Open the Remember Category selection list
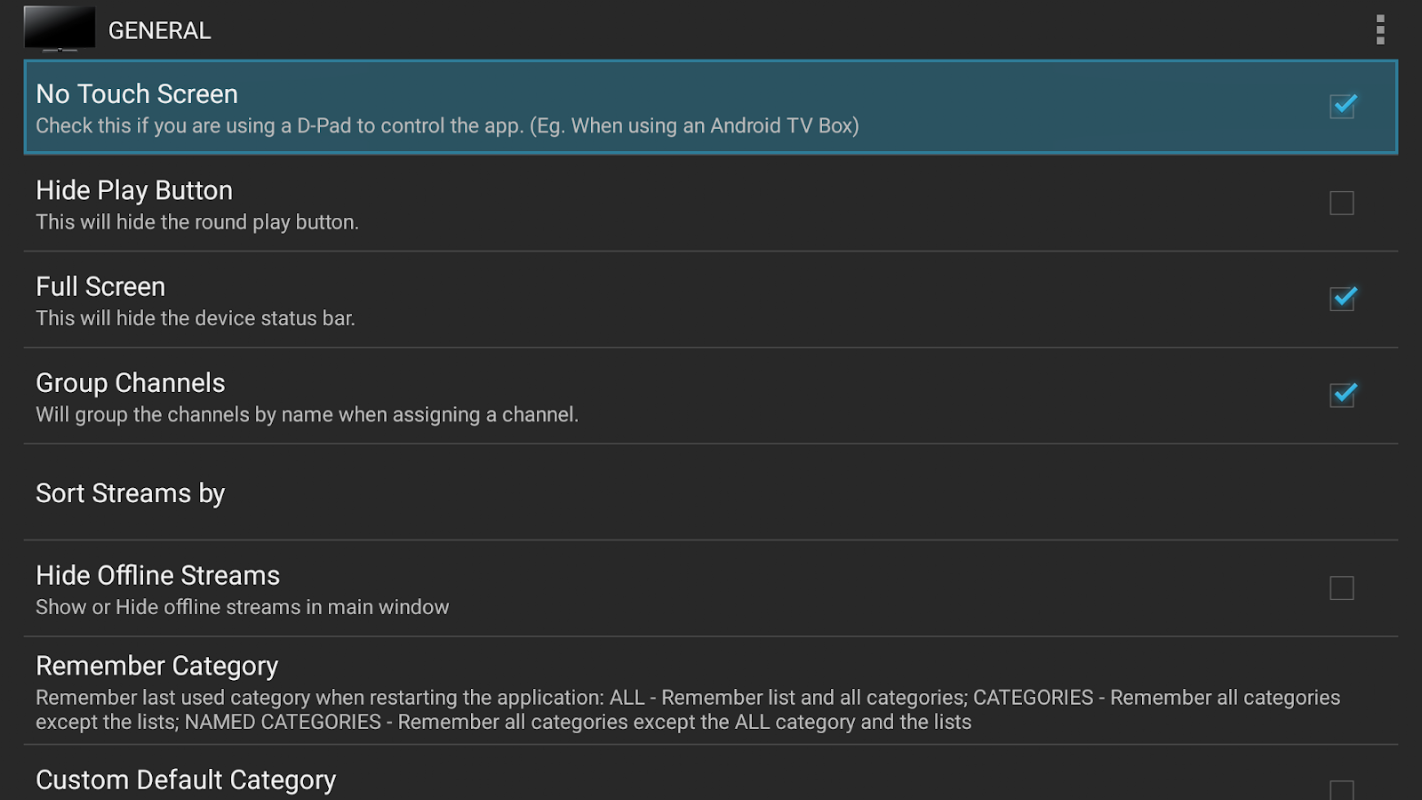1422x800 pixels. [x=157, y=666]
